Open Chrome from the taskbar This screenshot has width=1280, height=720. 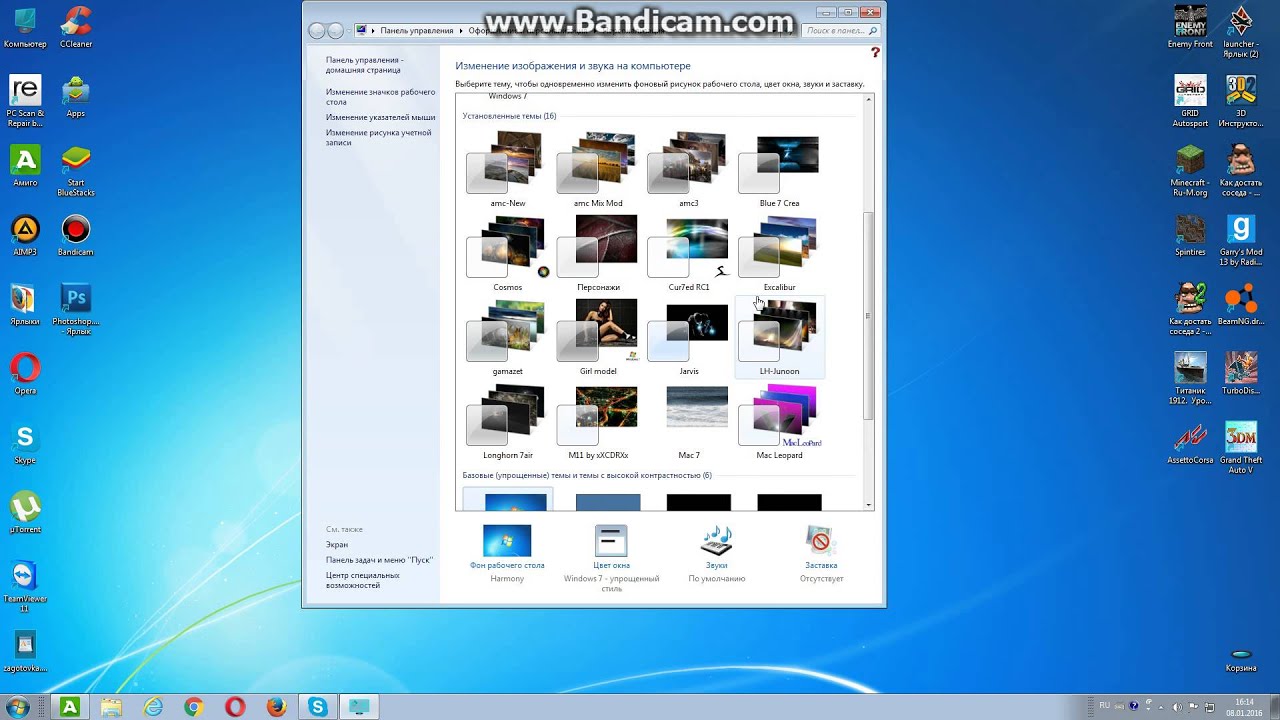tap(194, 707)
